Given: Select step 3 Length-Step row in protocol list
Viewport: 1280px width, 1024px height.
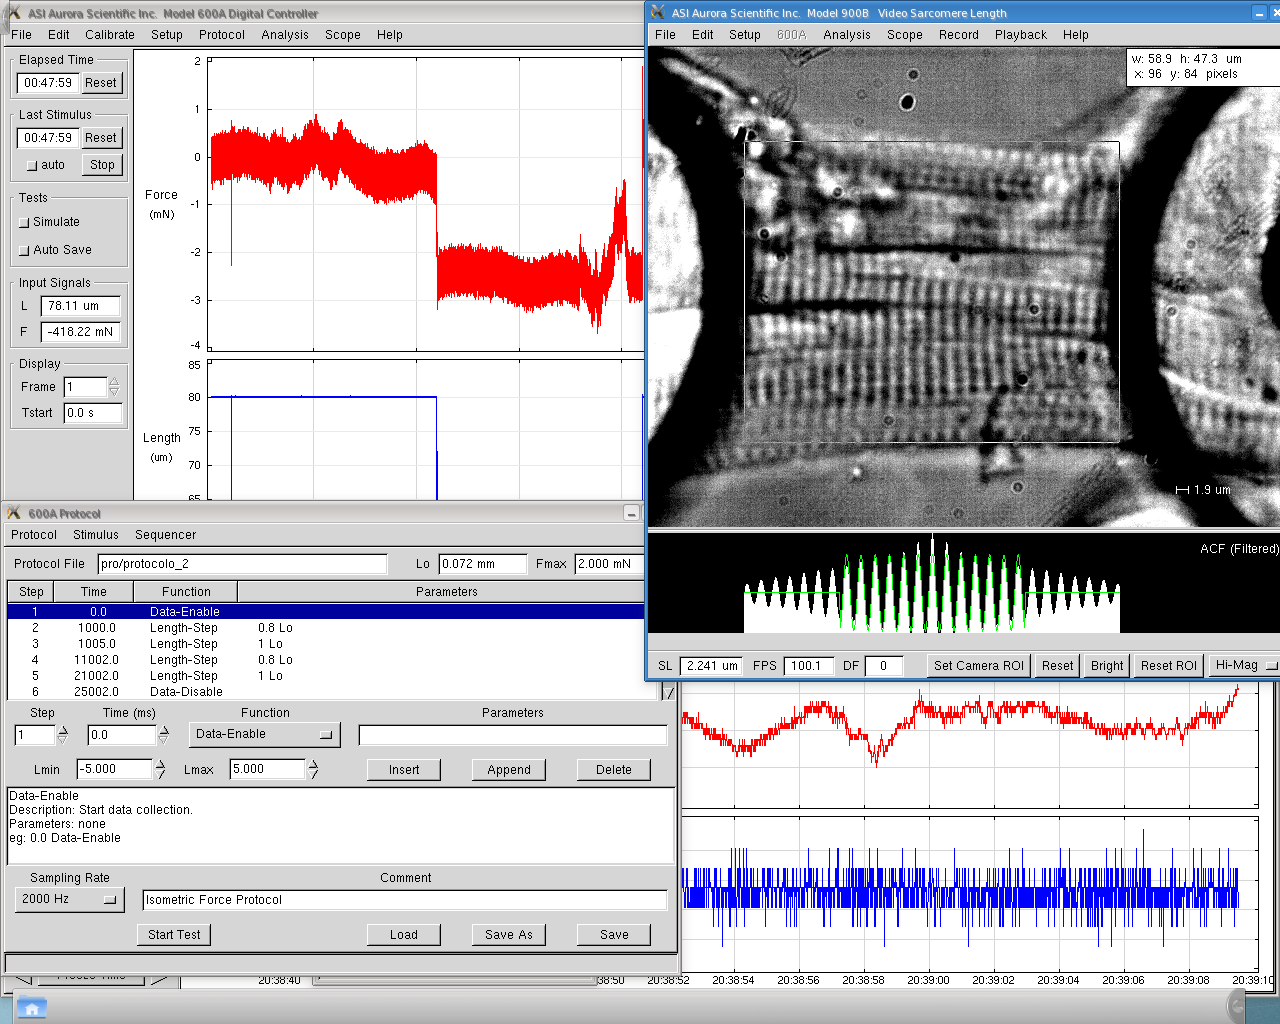Looking at the screenshot, I should click(x=184, y=644).
